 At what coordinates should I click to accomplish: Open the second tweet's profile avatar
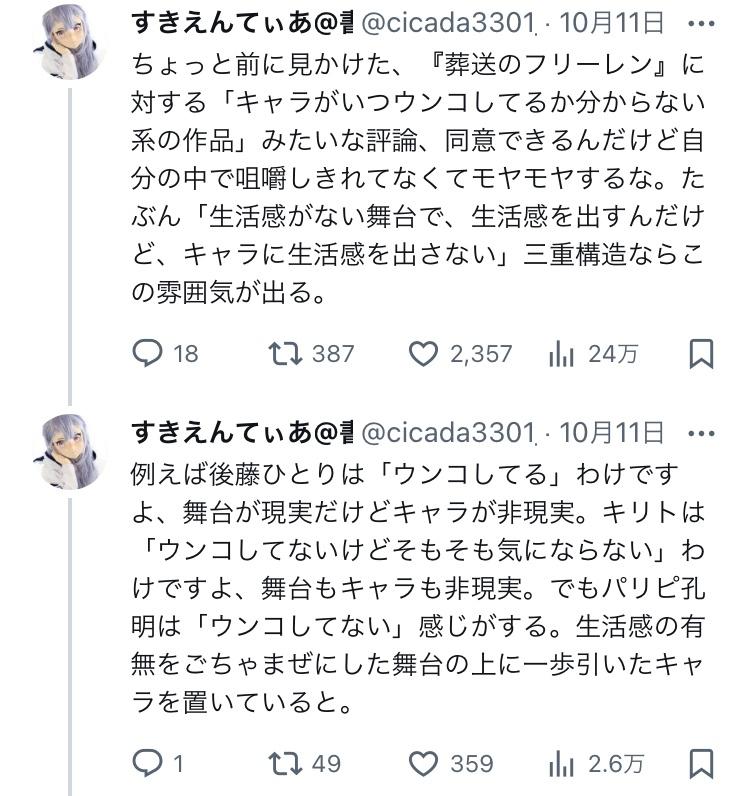(68, 453)
